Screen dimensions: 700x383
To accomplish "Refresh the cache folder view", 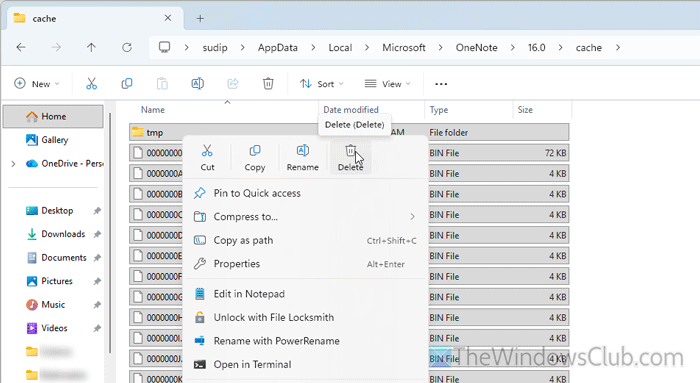I will click(127, 47).
